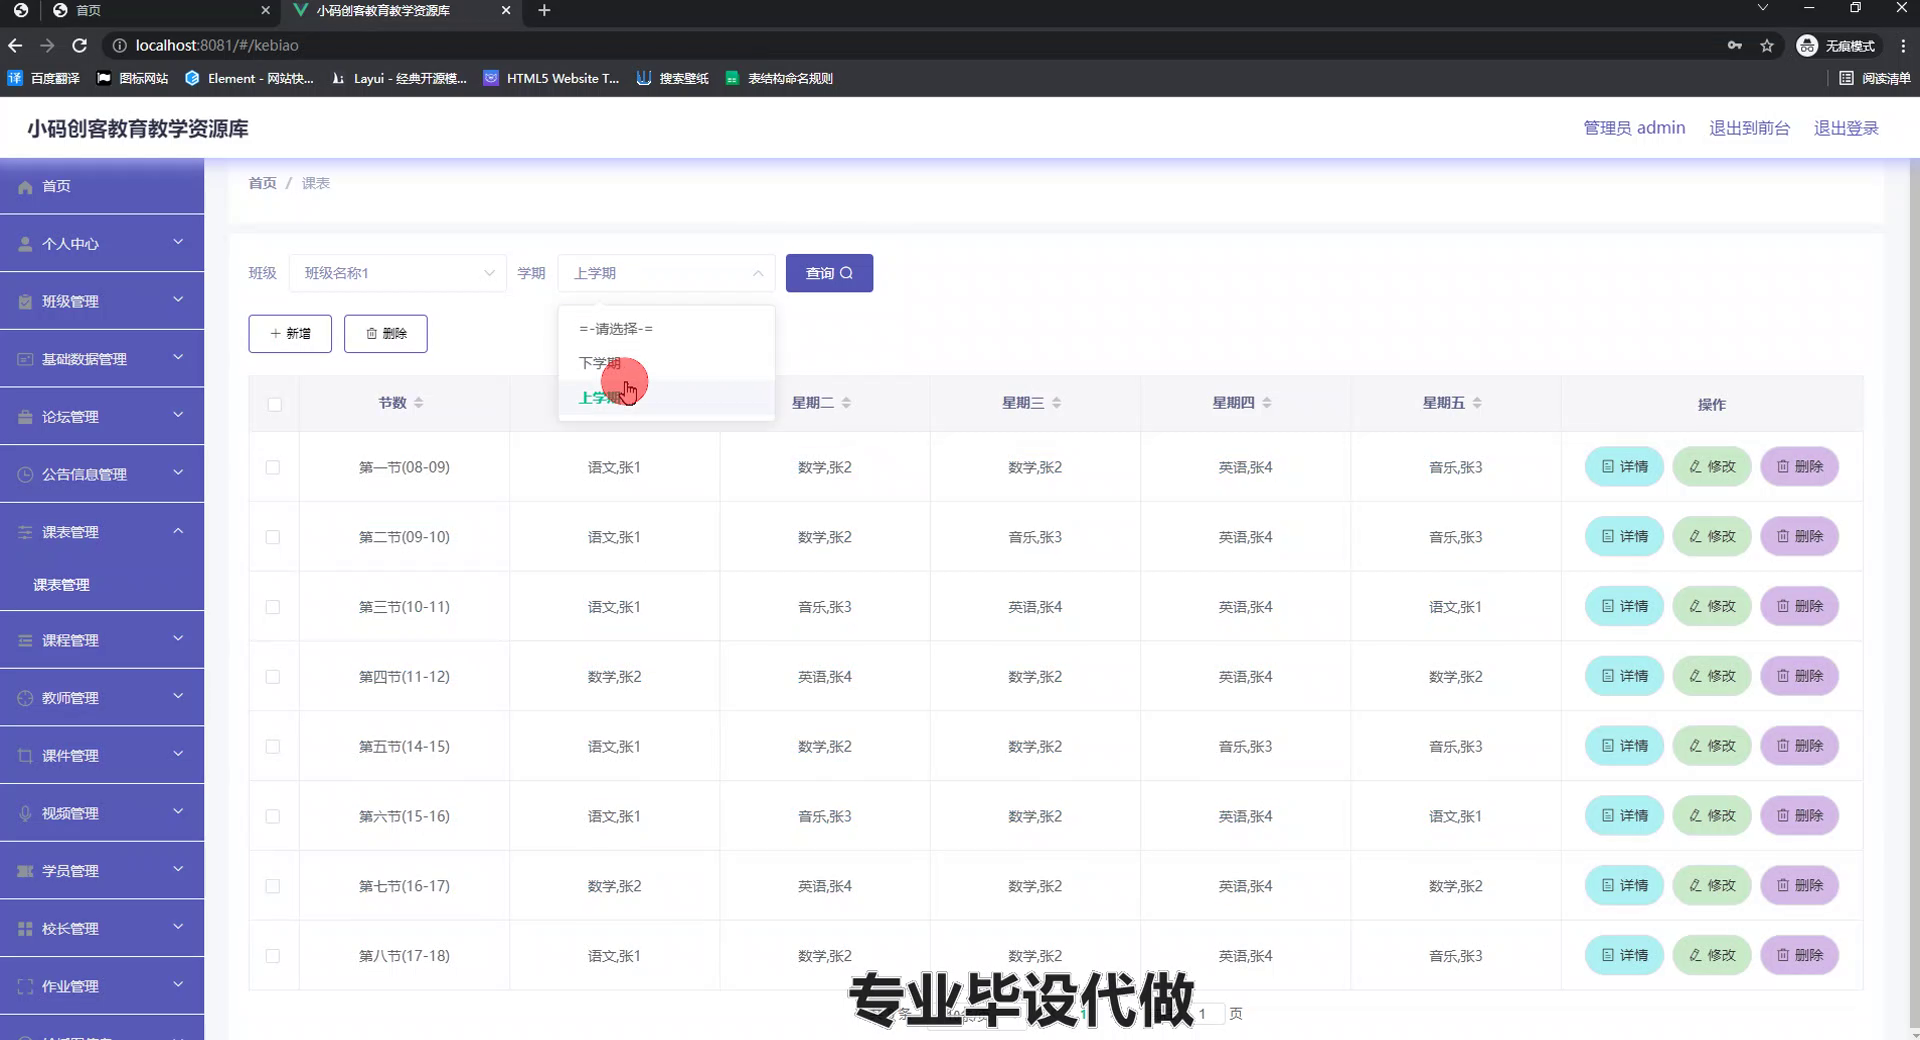Sort 星期四 column with sort arrows
Screen dimensions: 1920x1040
[x=1267, y=403]
